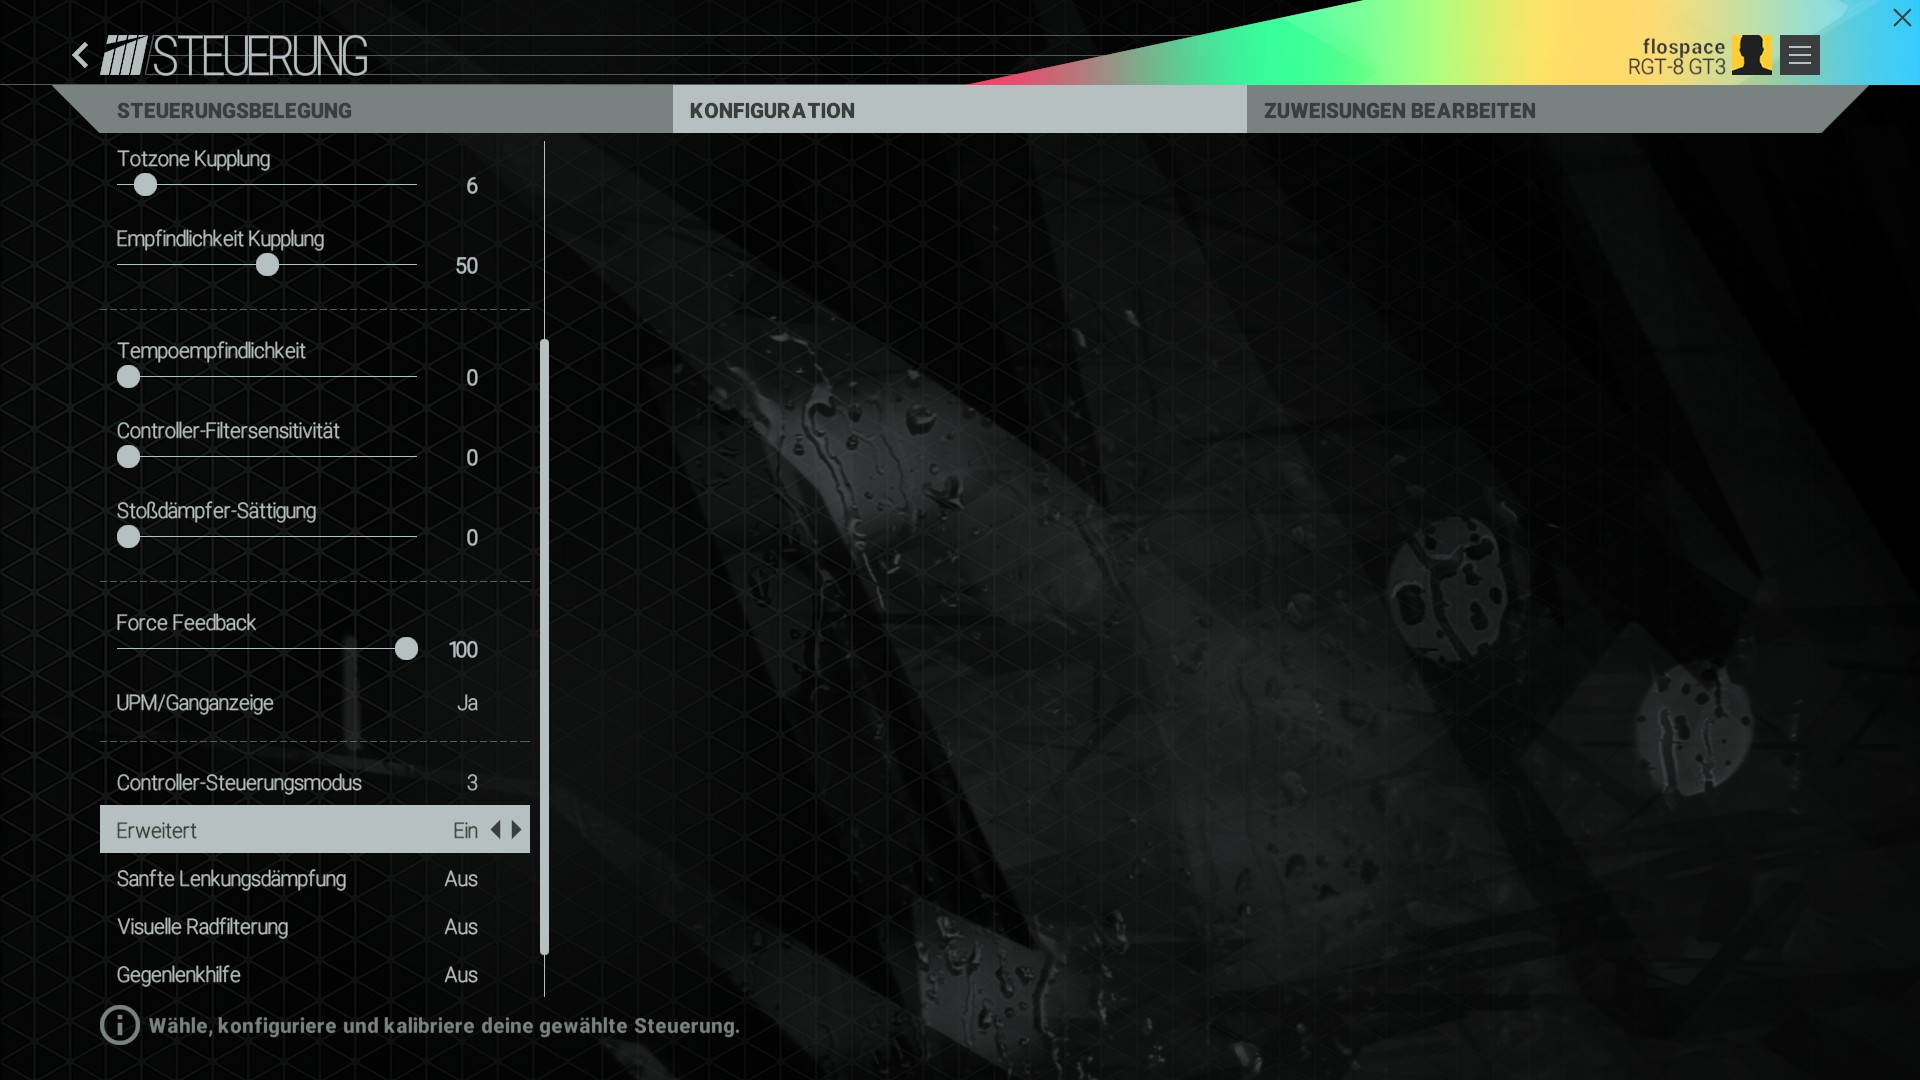The height and width of the screenshot is (1080, 1920).
Task: Go back using the left chevron arrow
Action: click(x=81, y=55)
